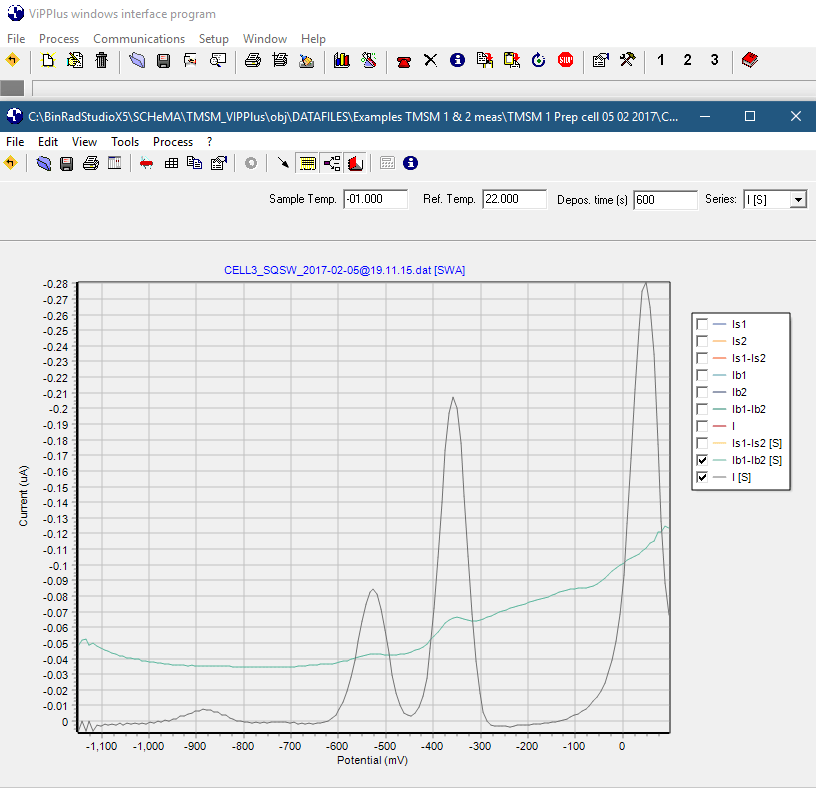This screenshot has width=816, height=788.
Task: Open the Communications menu
Action: click(x=138, y=38)
